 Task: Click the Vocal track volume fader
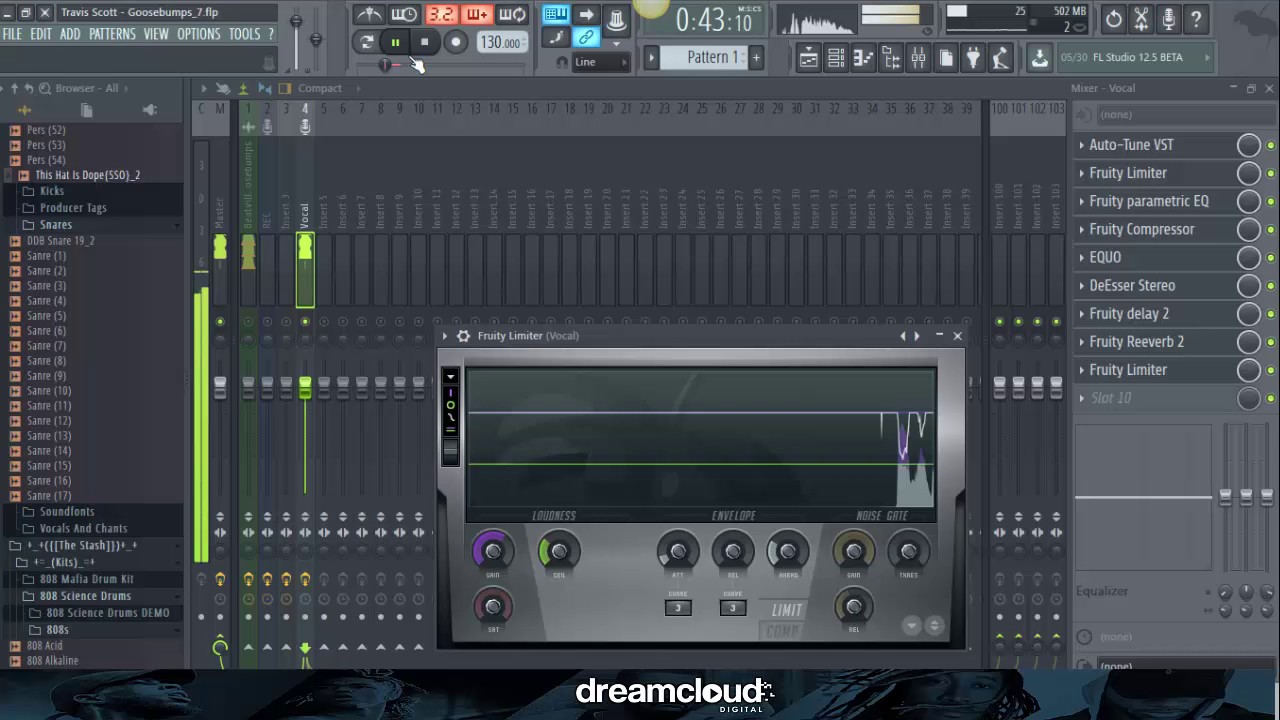305,387
